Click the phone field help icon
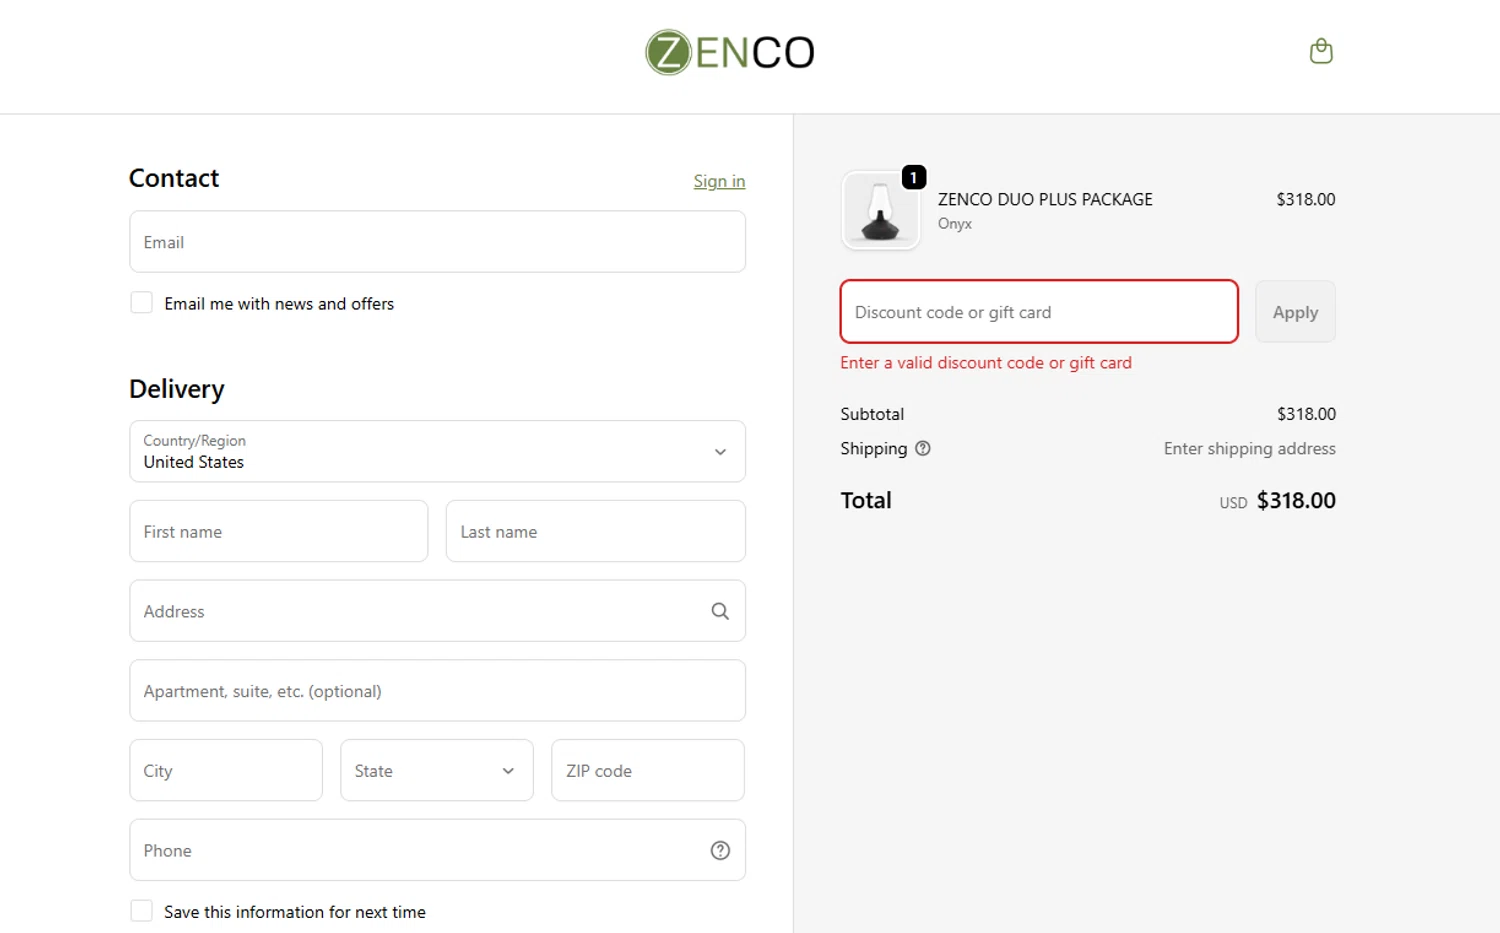1500x933 pixels. (720, 850)
